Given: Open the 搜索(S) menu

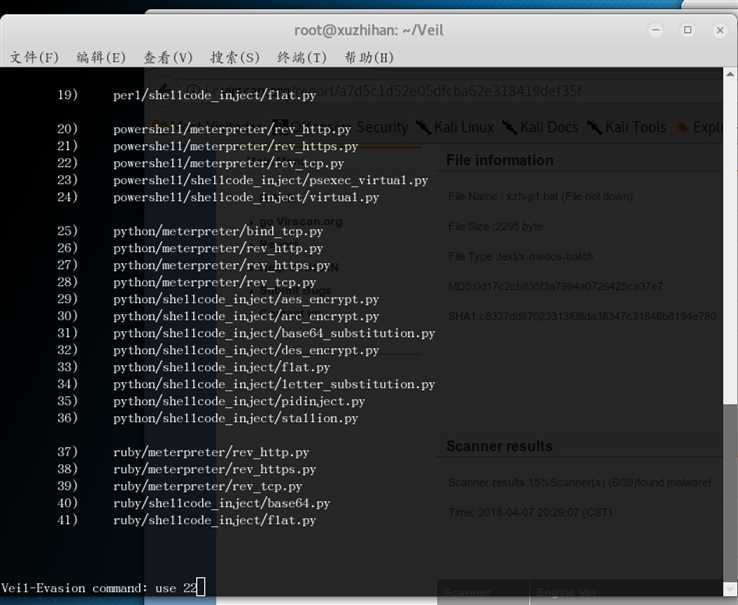Looking at the screenshot, I should pos(235,57).
